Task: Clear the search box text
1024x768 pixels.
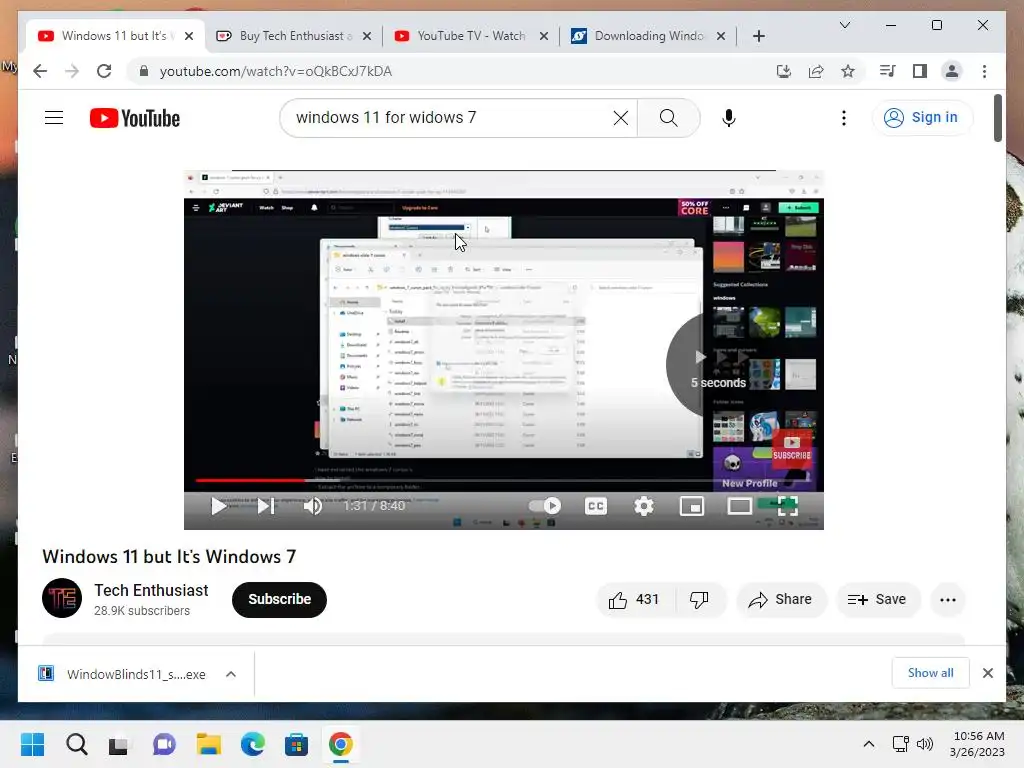Action: (620, 118)
